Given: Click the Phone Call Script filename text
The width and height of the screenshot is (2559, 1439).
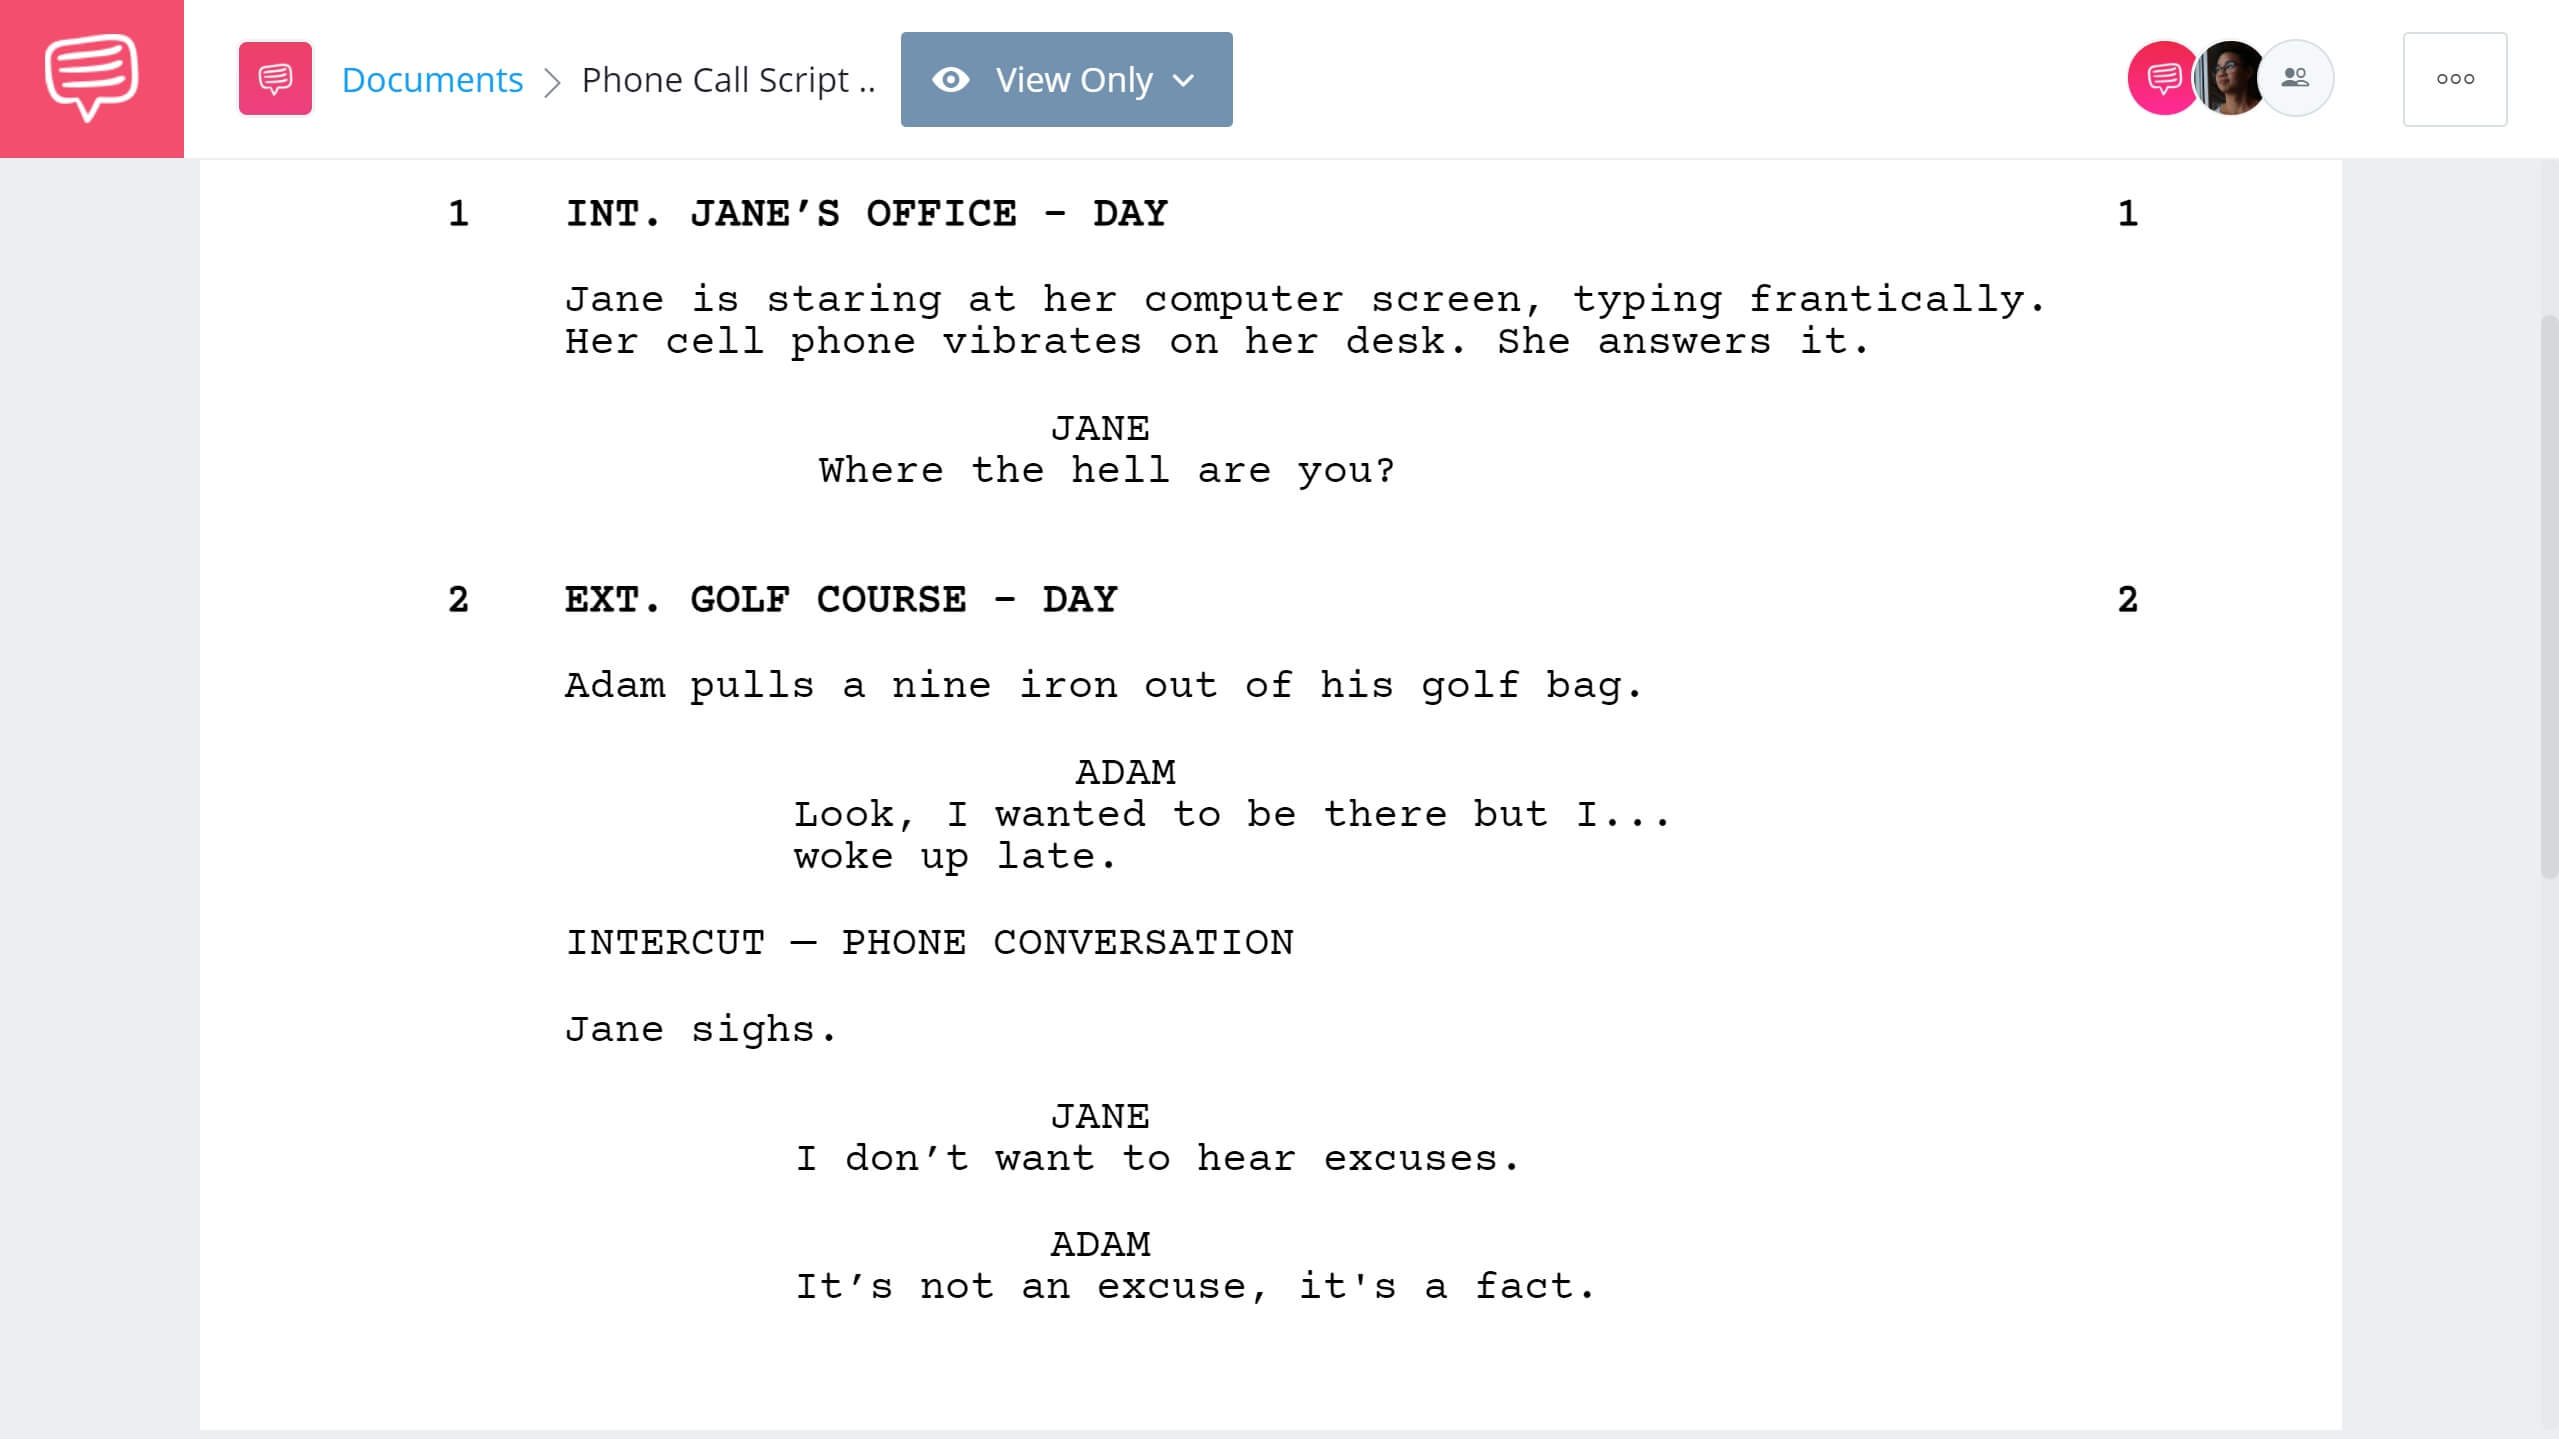Looking at the screenshot, I should [731, 79].
